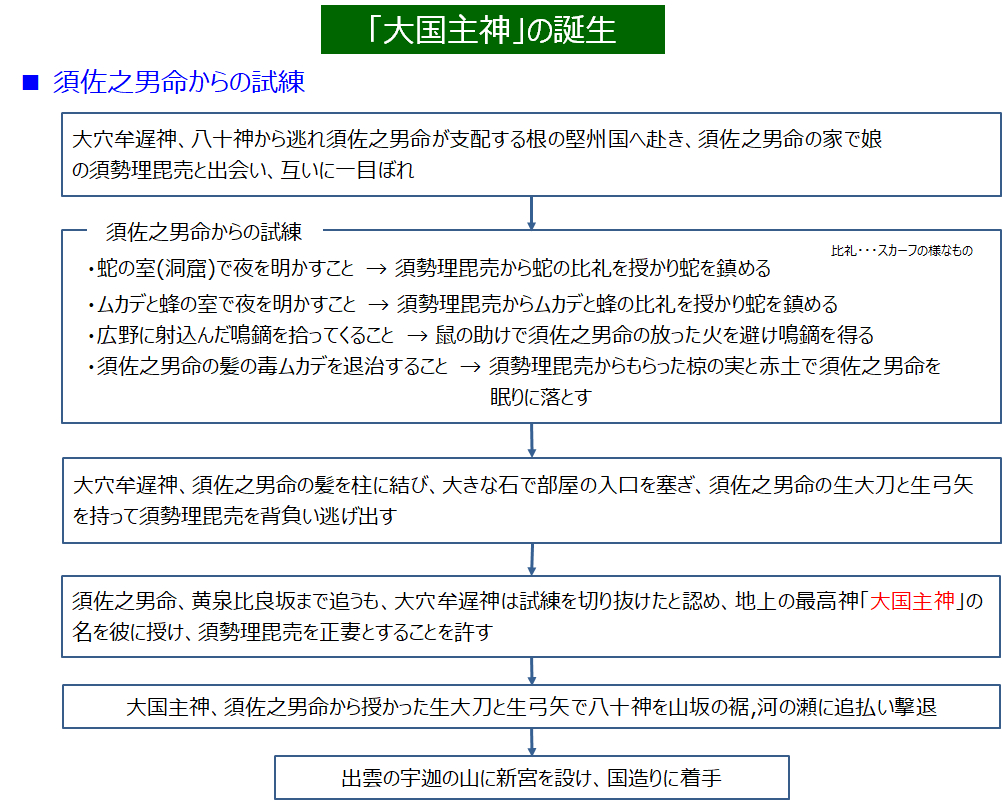Viewport: 1002px width, 803px height.
Task: Click the black 須佐之男命からの試練 label on the trials box
Action: click(x=204, y=232)
